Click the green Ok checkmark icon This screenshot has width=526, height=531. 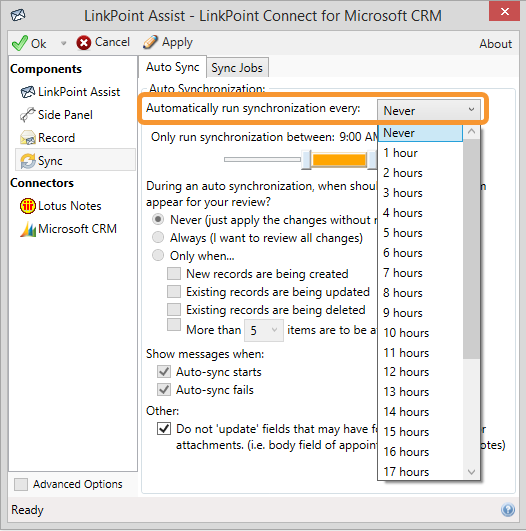pos(20,43)
